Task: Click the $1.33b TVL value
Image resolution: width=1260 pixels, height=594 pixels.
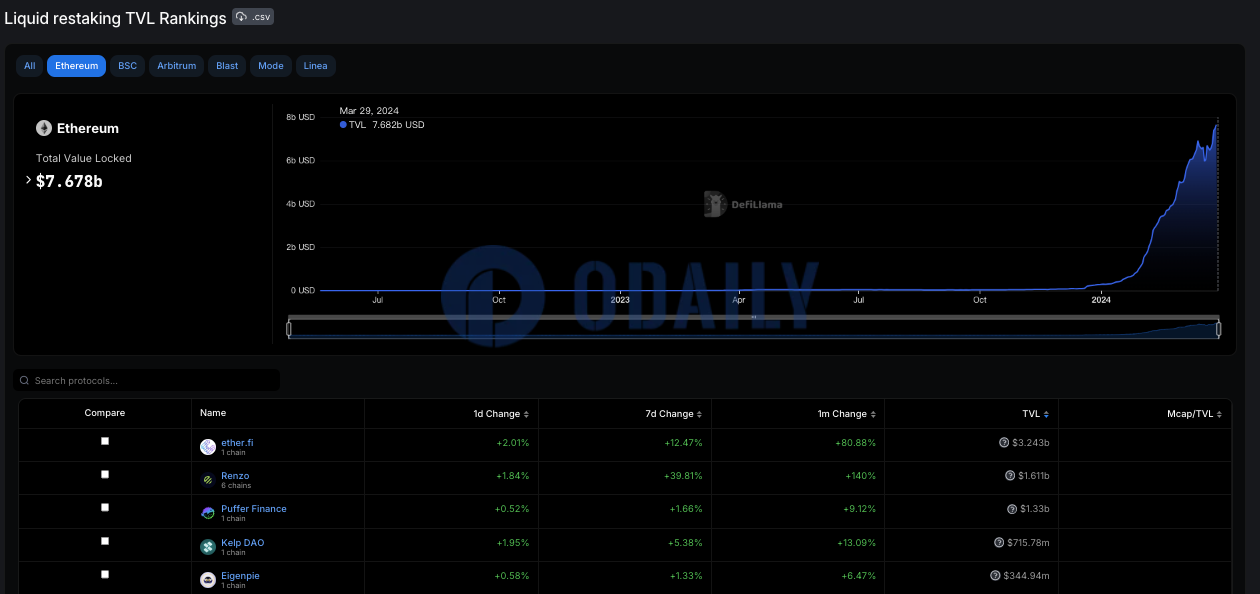Action: pos(1035,509)
